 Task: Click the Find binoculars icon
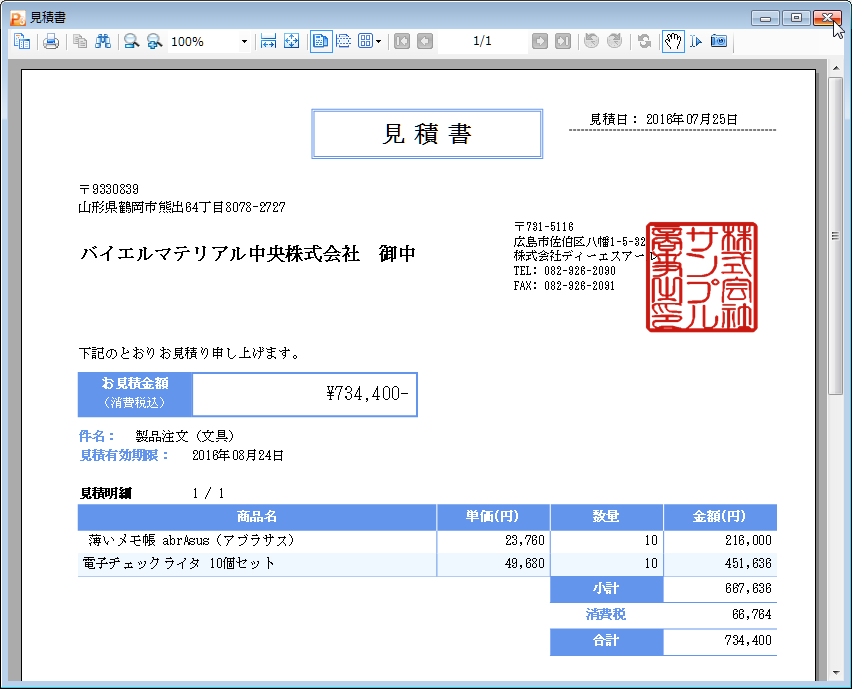(103, 42)
